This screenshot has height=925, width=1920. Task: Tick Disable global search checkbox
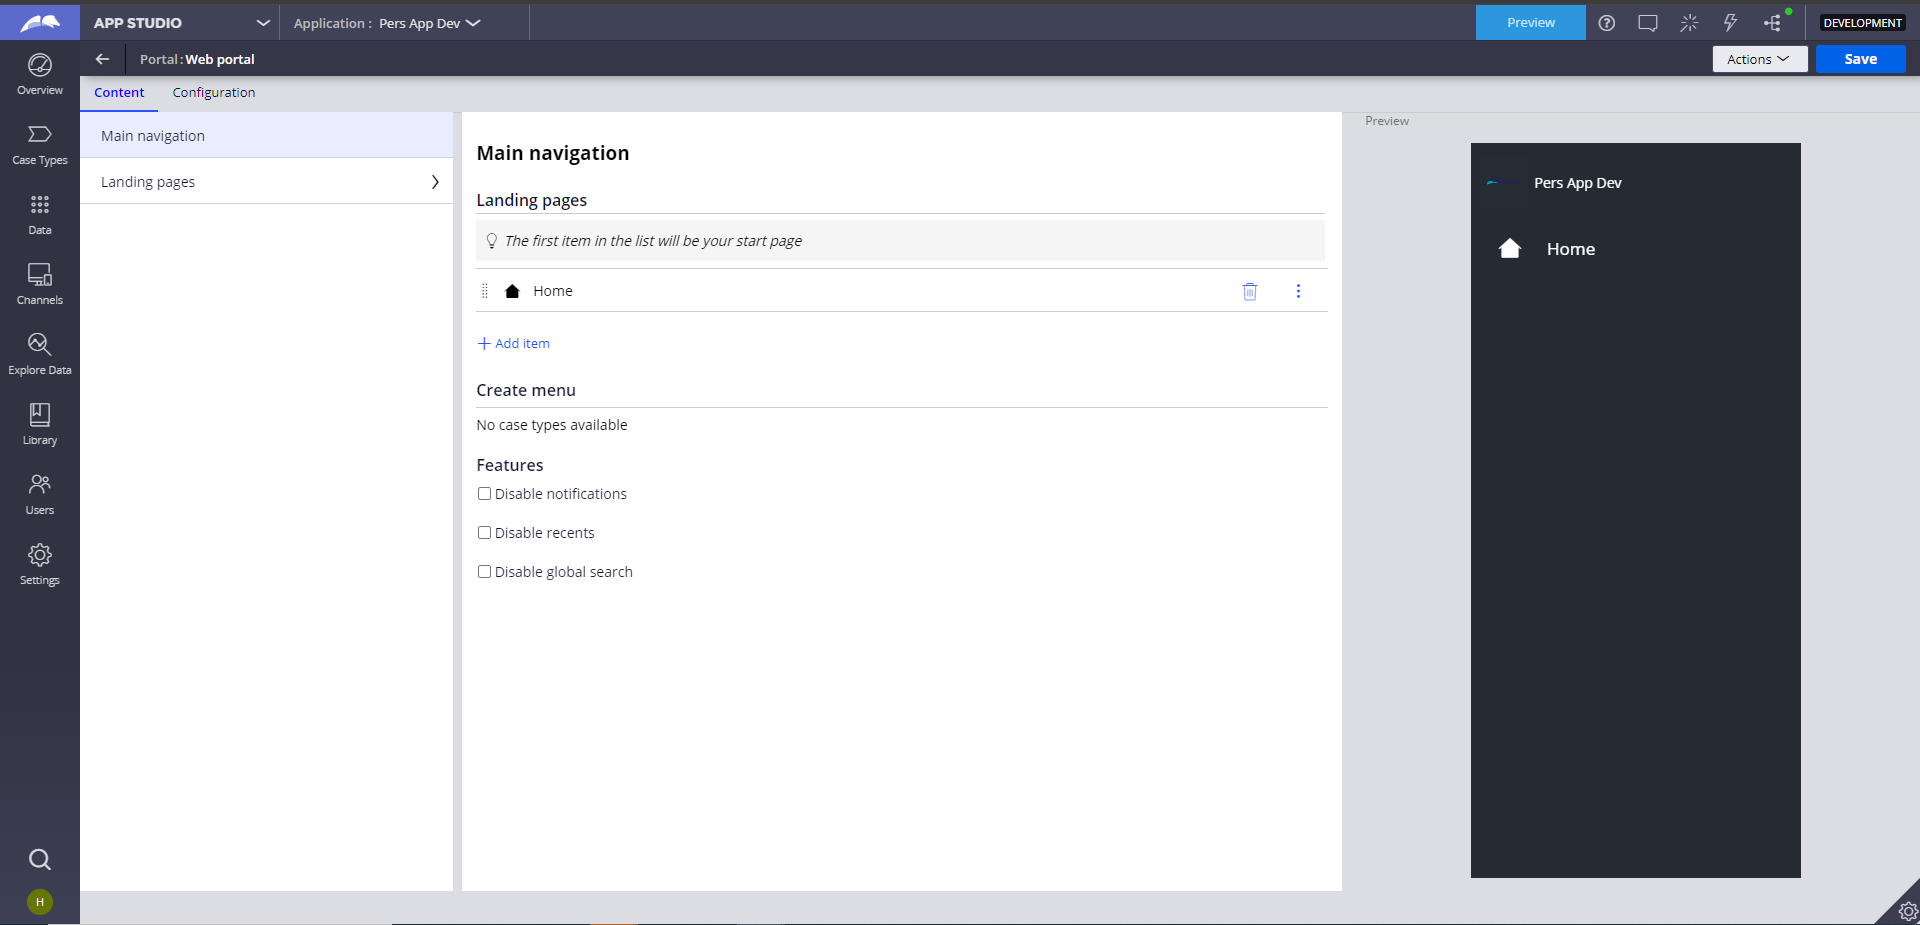(484, 572)
